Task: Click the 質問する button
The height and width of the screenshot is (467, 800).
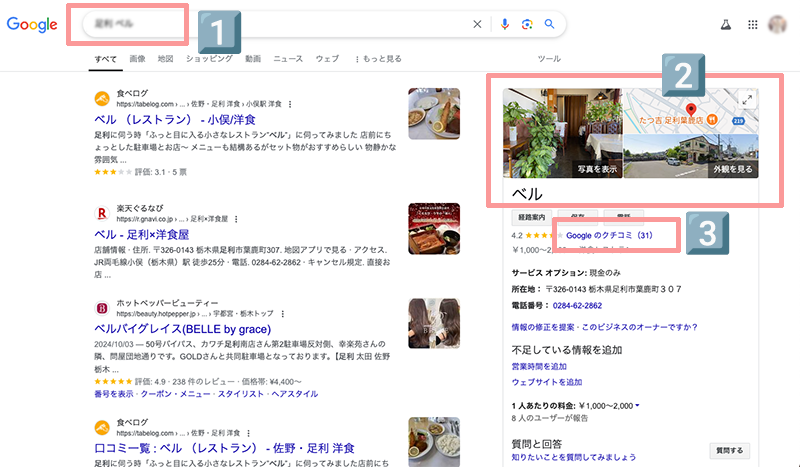Action: click(730, 451)
